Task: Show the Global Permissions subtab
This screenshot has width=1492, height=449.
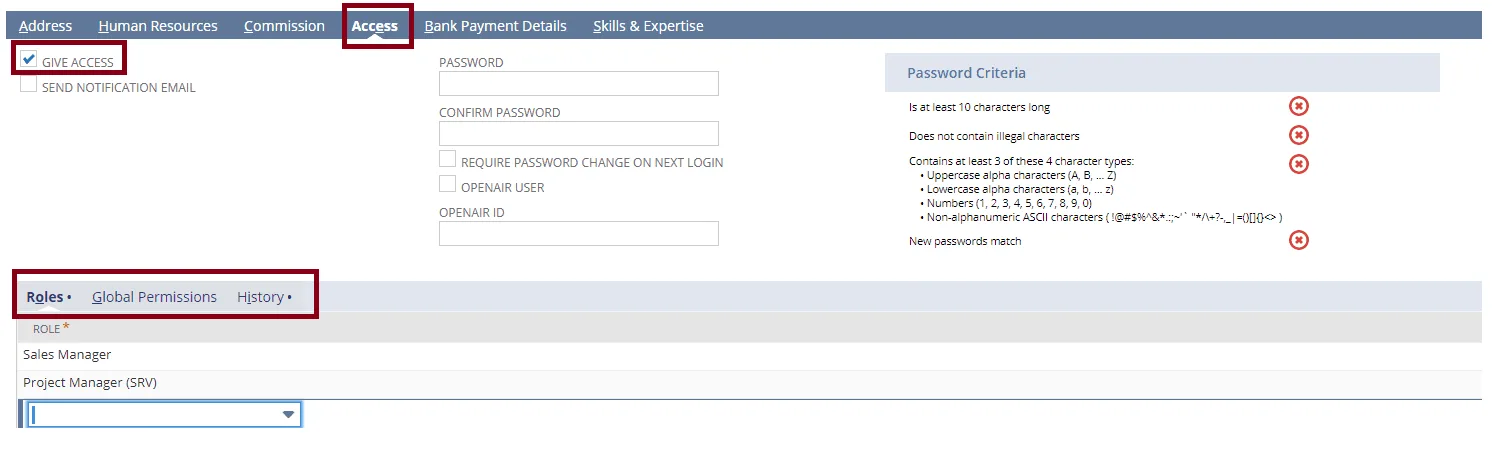Action: (154, 297)
